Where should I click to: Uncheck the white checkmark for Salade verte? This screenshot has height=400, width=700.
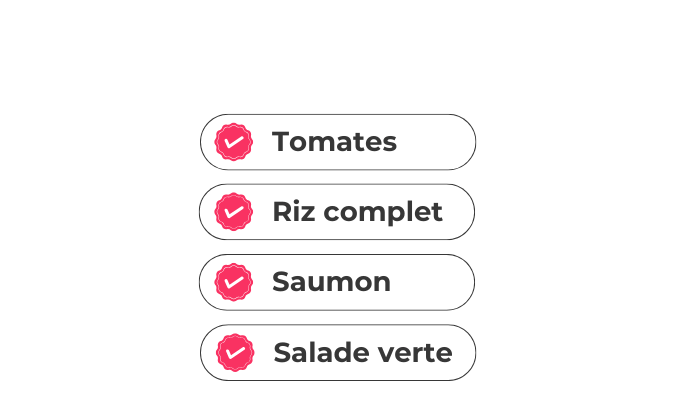click(x=235, y=352)
